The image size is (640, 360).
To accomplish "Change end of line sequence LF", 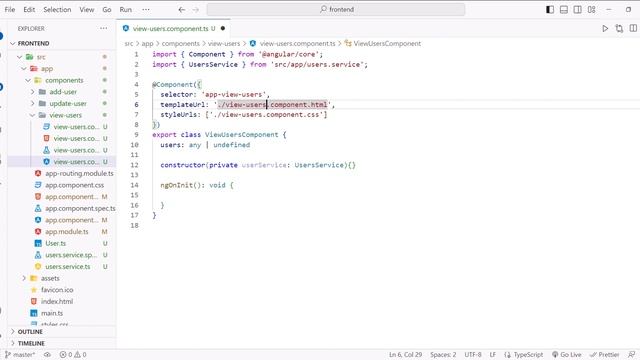I will tap(493, 355).
